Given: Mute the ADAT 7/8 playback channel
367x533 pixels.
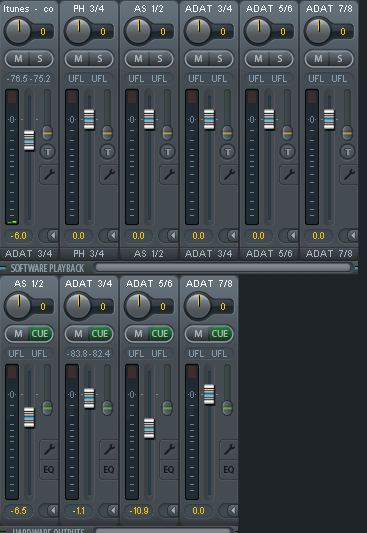Looking at the screenshot, I should pyautogui.click(x=318, y=59).
